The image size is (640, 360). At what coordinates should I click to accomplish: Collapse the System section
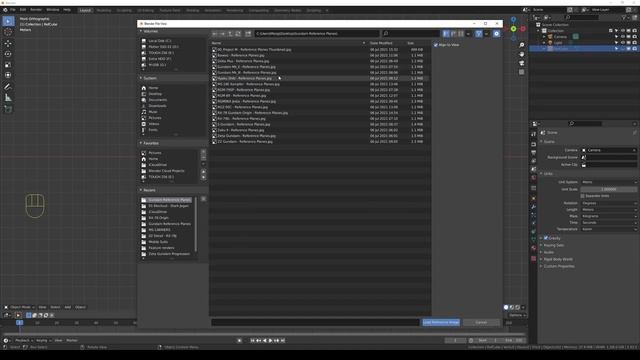click(141, 78)
